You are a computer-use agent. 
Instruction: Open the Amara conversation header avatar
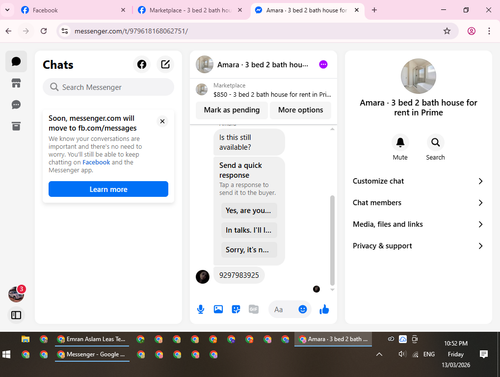[204, 64]
